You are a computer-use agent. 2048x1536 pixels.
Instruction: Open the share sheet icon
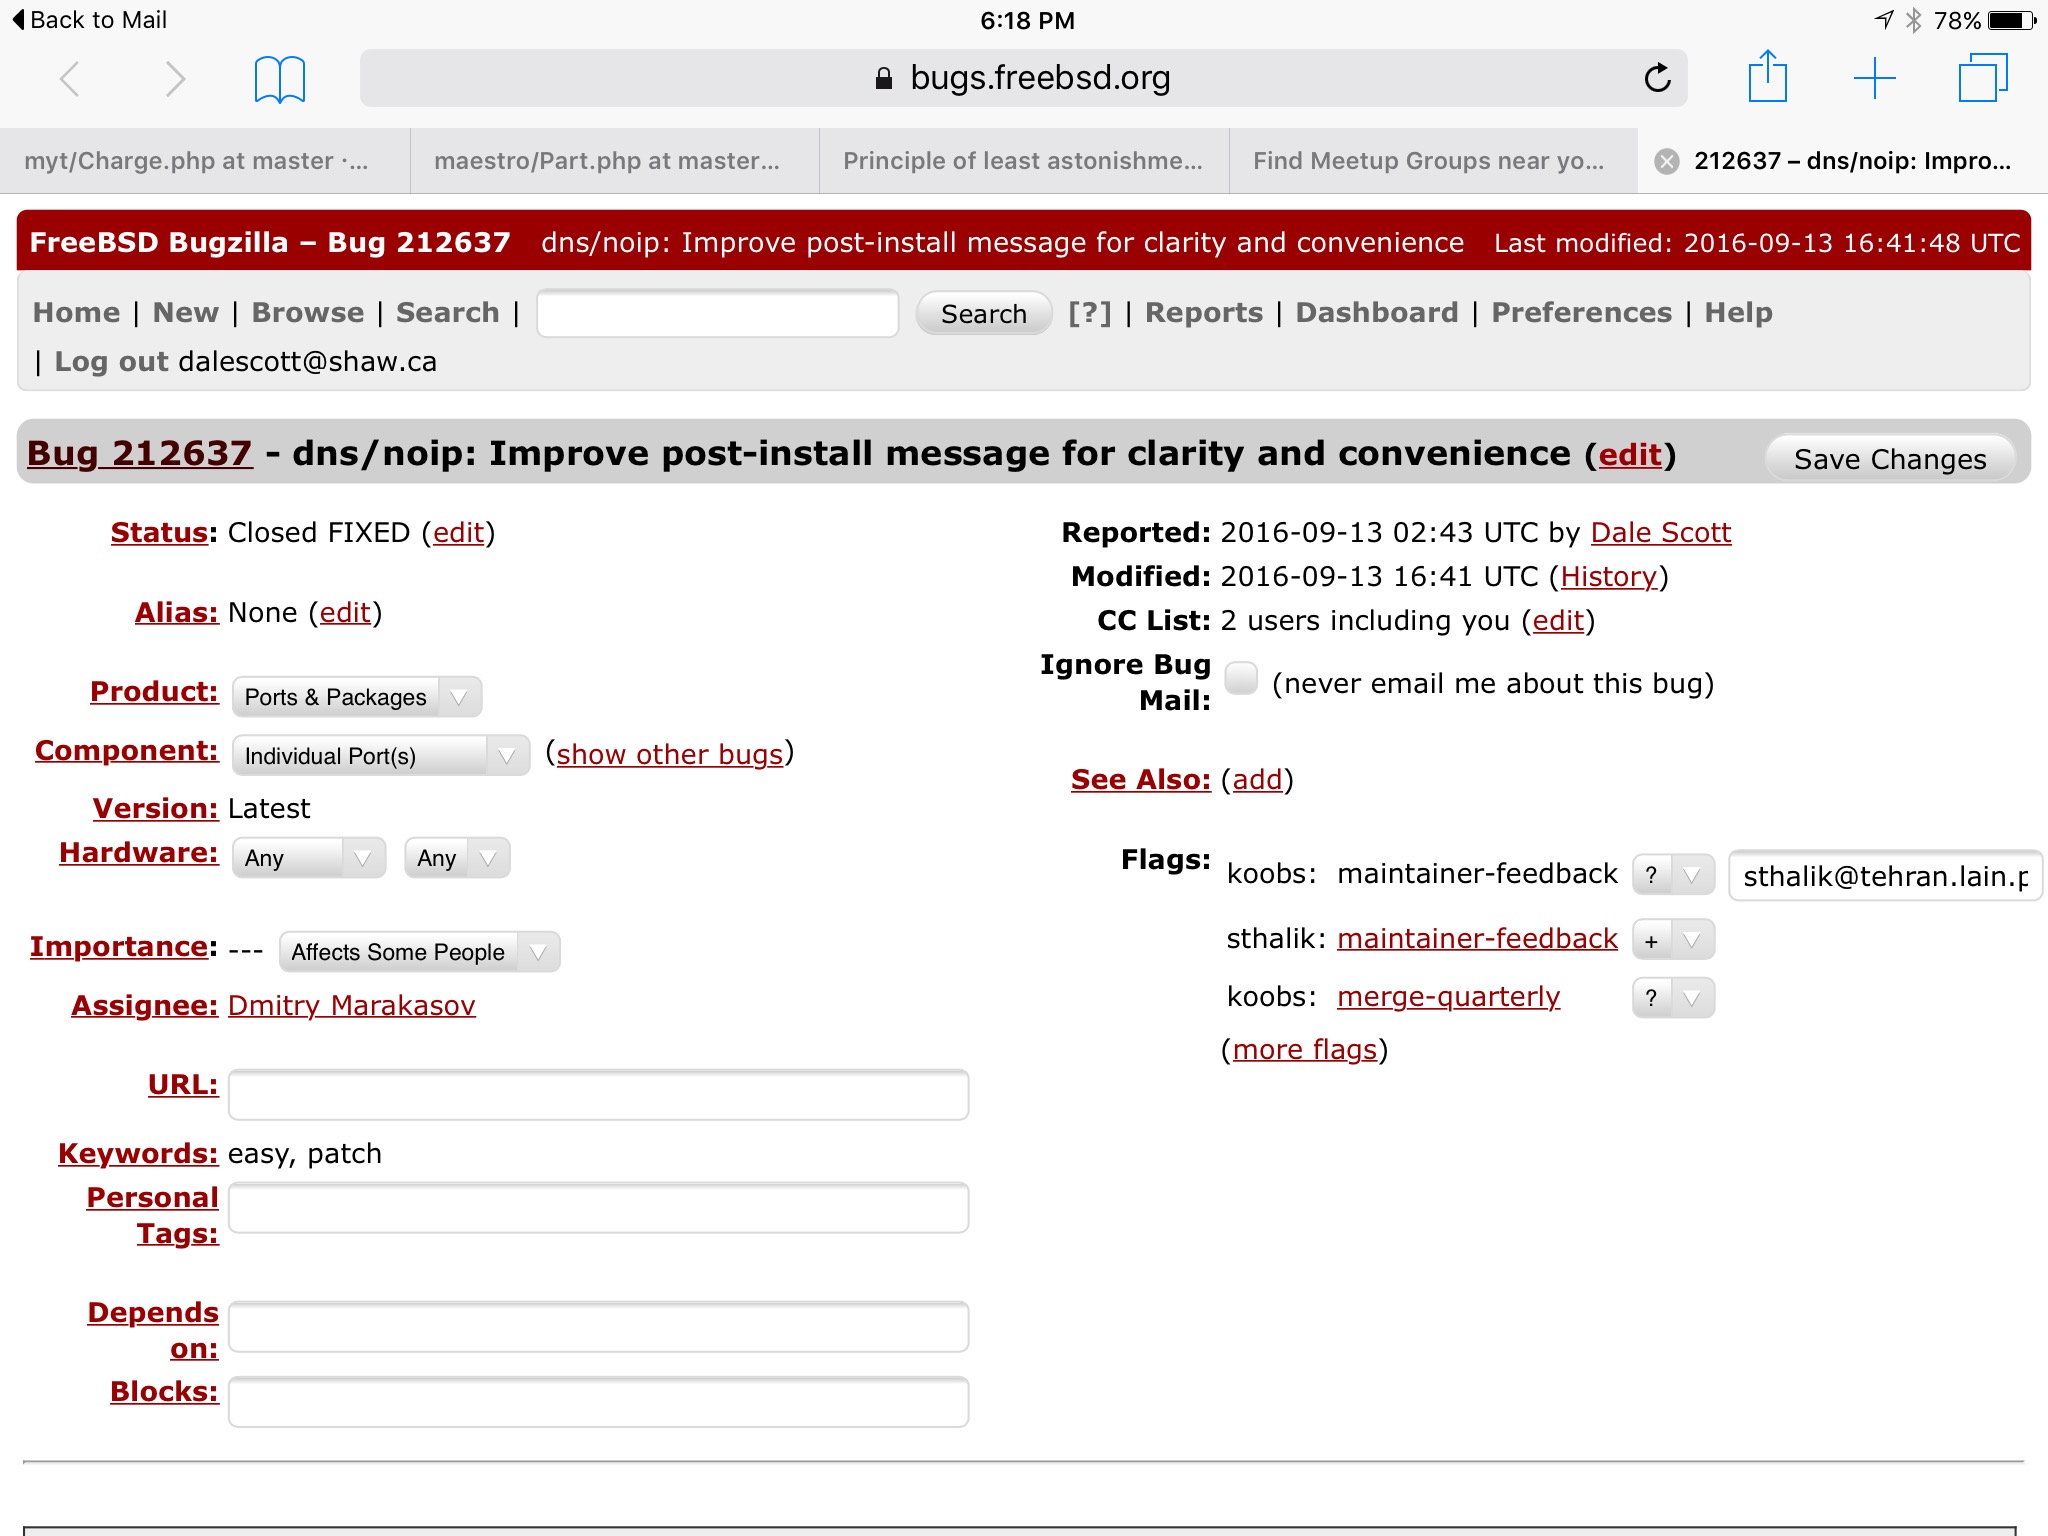pos(1767,76)
